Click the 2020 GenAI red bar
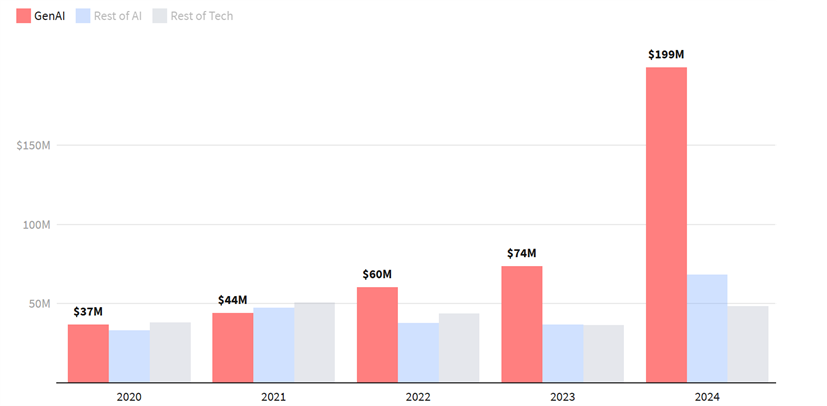 pos(88,353)
